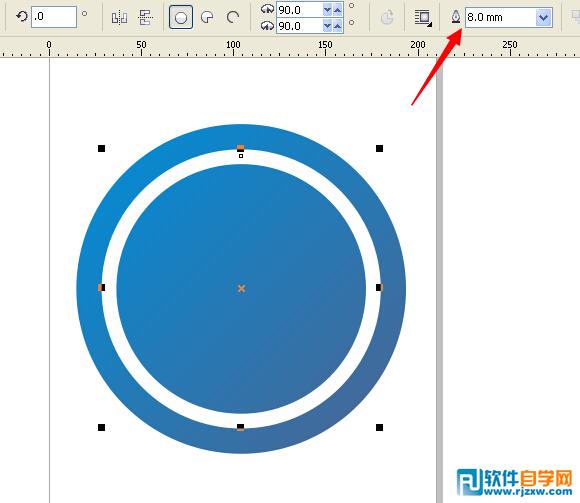Select the Ellipse shape mode button
Screen dimensions: 580x503
click(181, 17)
